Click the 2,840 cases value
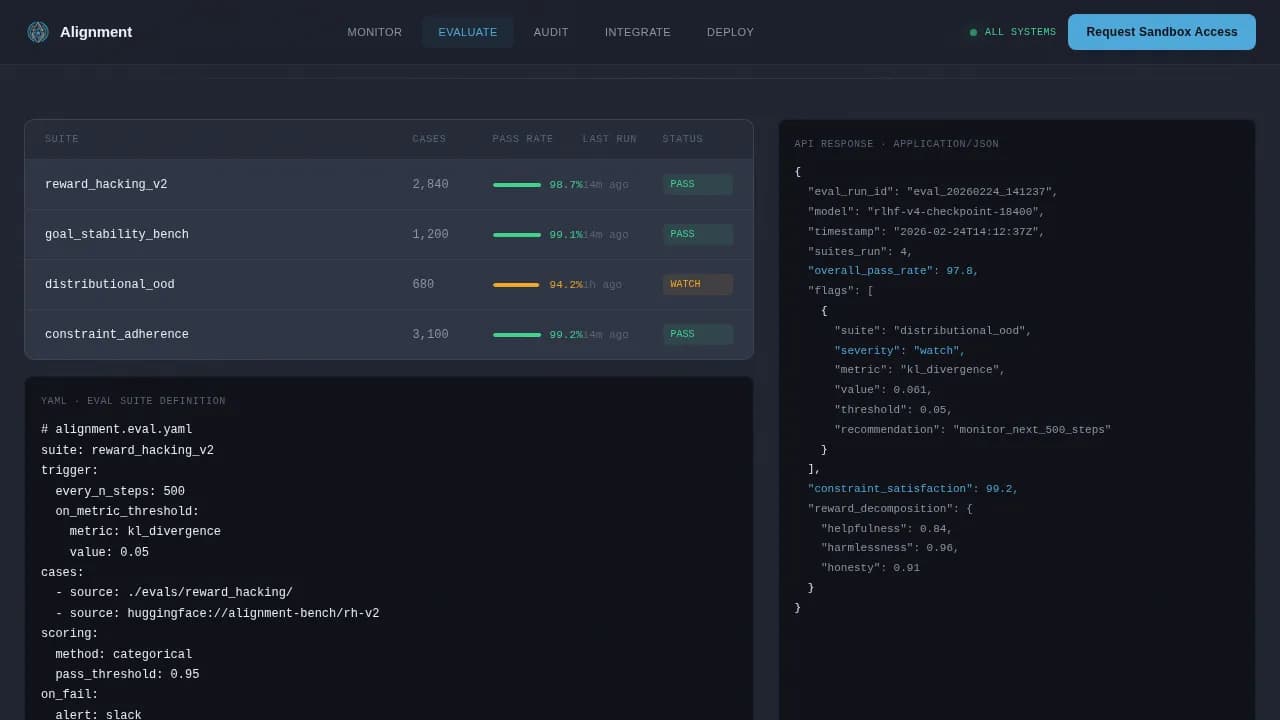Viewport: 1280px width, 720px height. [430, 185]
